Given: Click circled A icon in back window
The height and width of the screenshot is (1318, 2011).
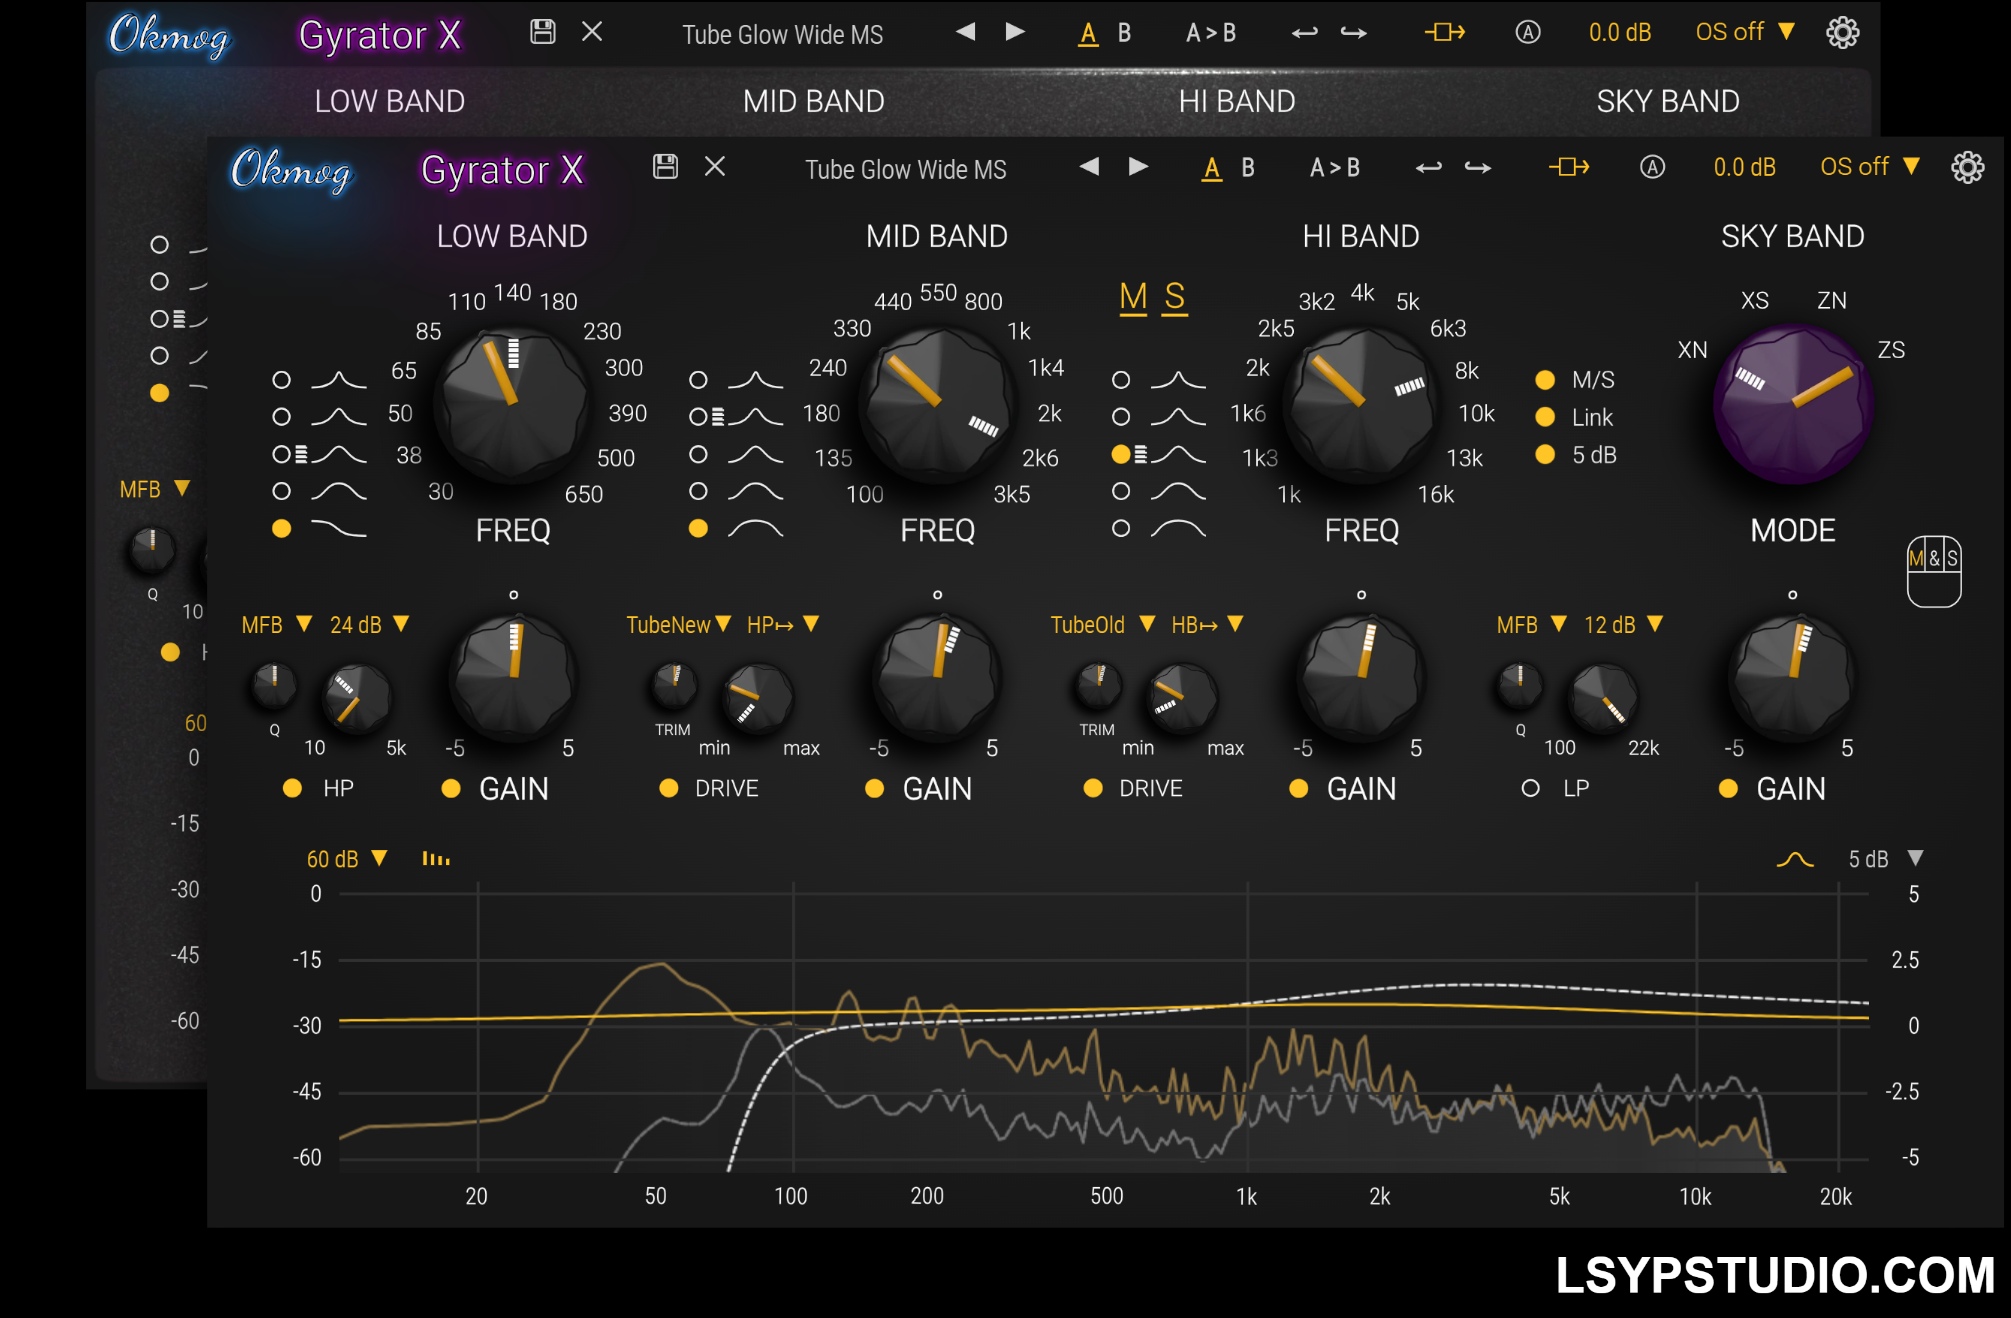Looking at the screenshot, I should [x=1528, y=32].
